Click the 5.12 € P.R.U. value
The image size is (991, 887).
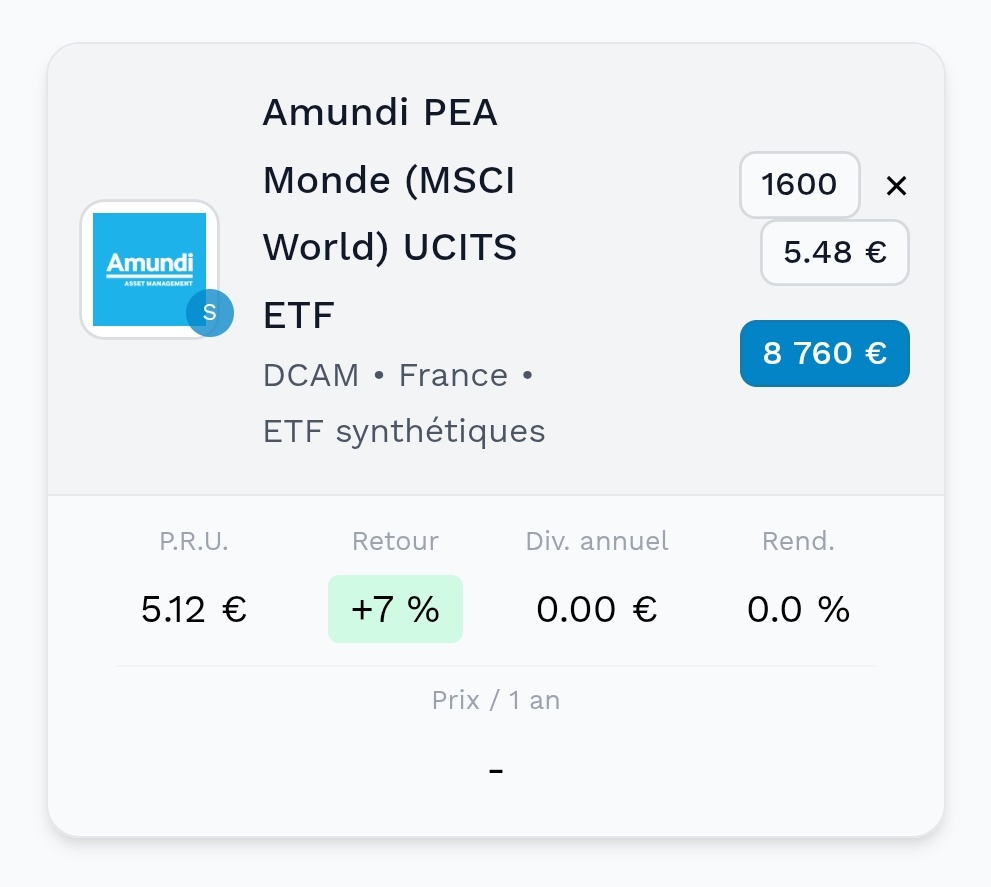[x=194, y=609]
